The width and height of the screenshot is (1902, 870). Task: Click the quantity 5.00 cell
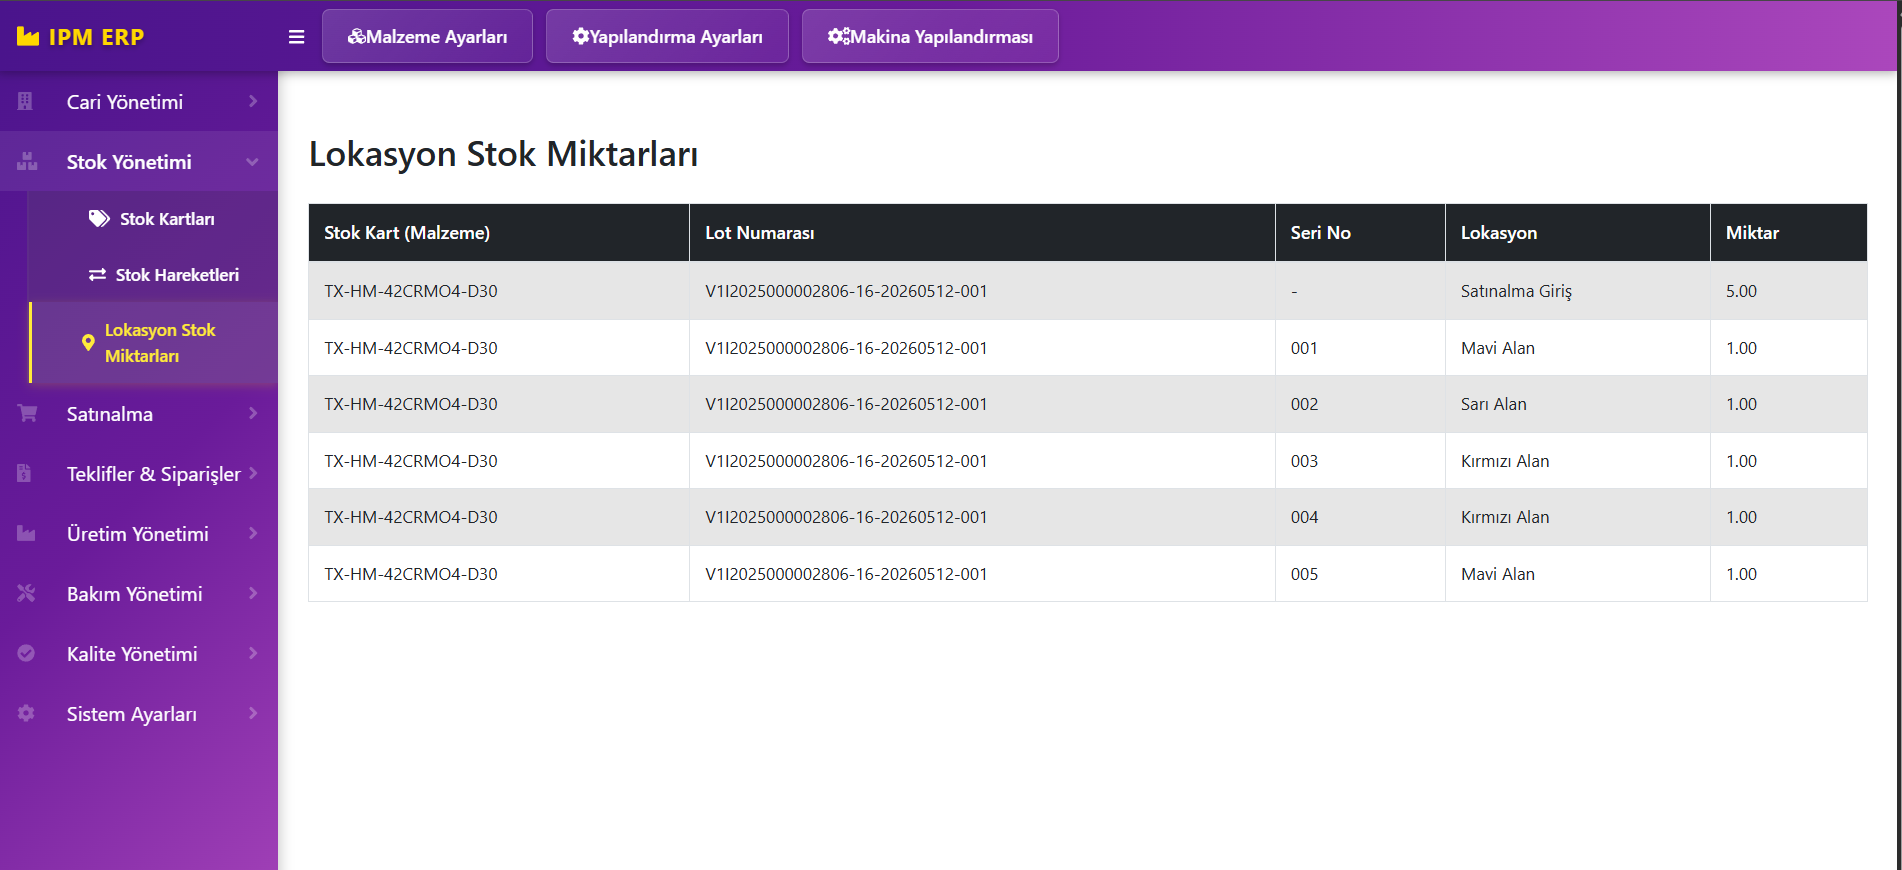1788,291
